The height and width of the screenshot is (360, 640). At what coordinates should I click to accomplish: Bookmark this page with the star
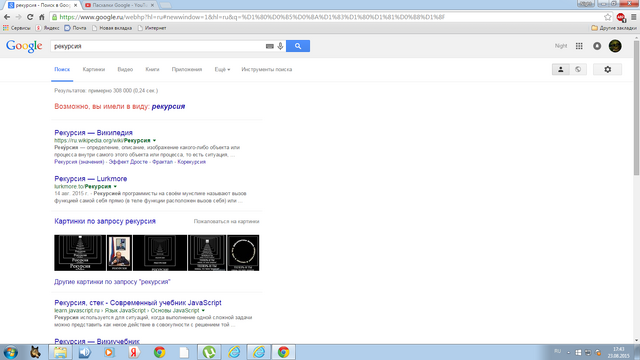pyautogui.click(x=607, y=17)
